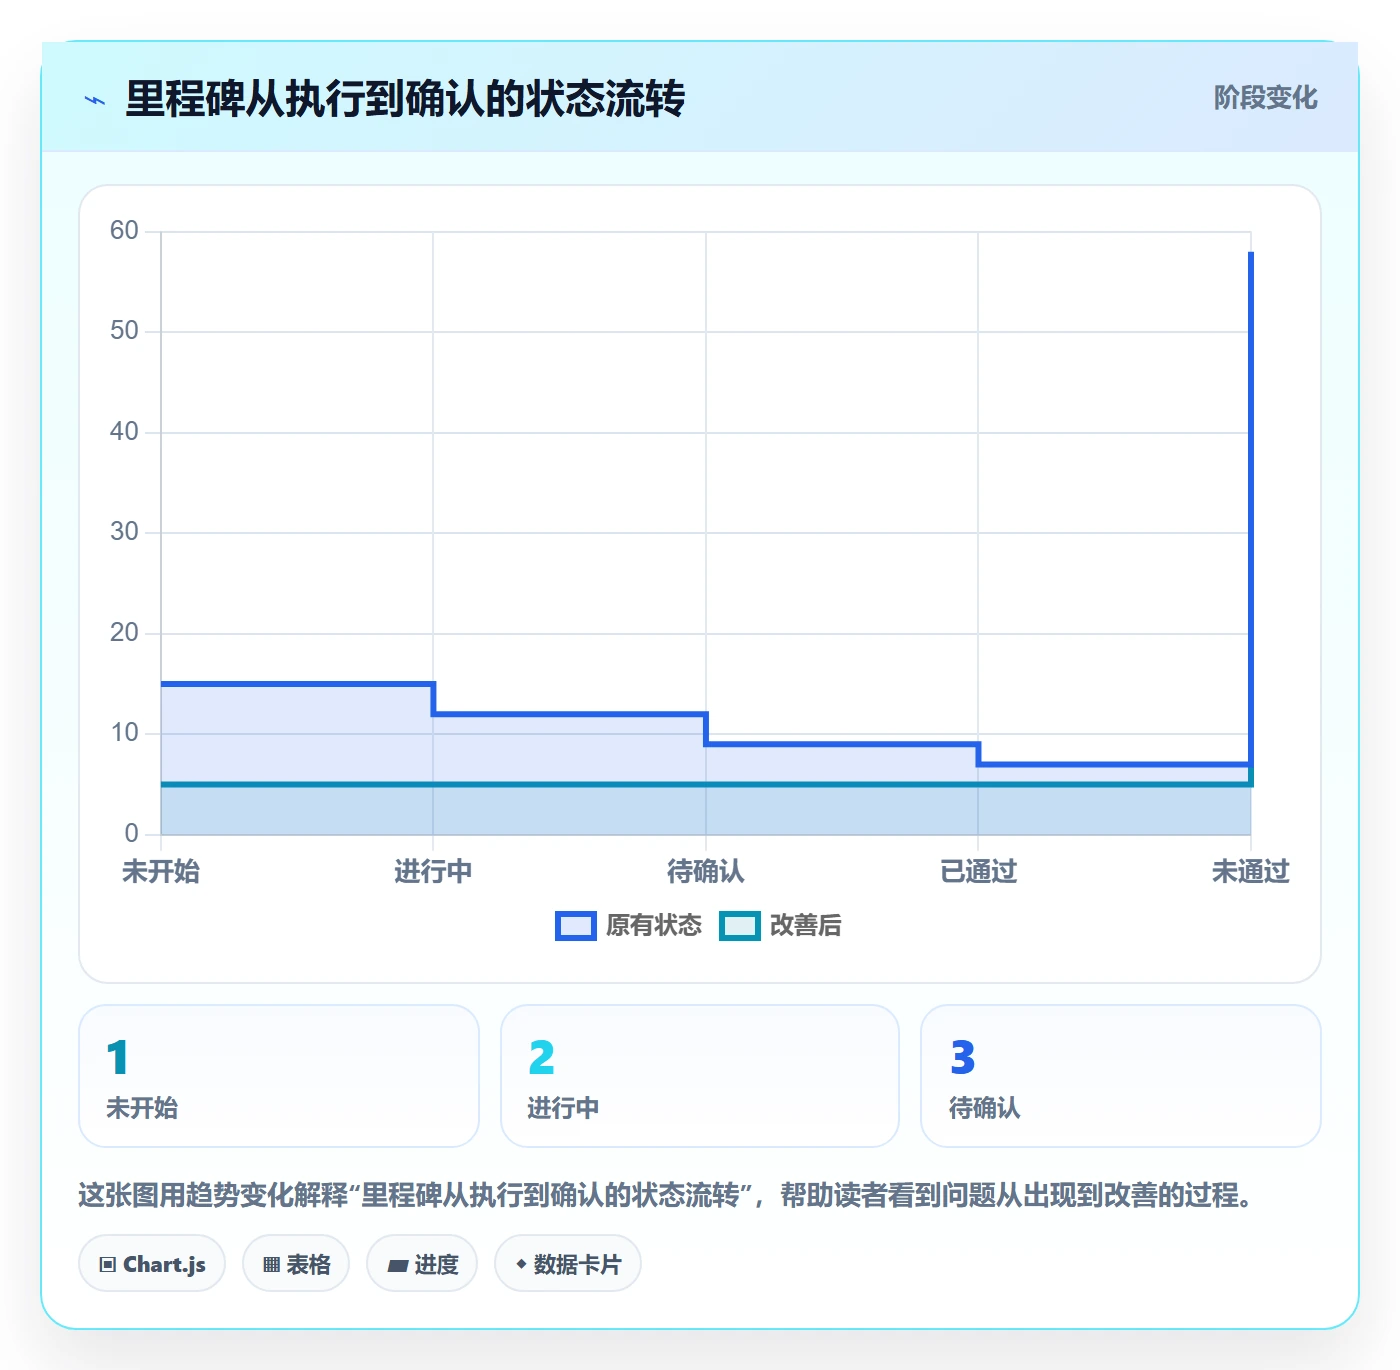Click the bar icon in 进度 chip

click(398, 1266)
